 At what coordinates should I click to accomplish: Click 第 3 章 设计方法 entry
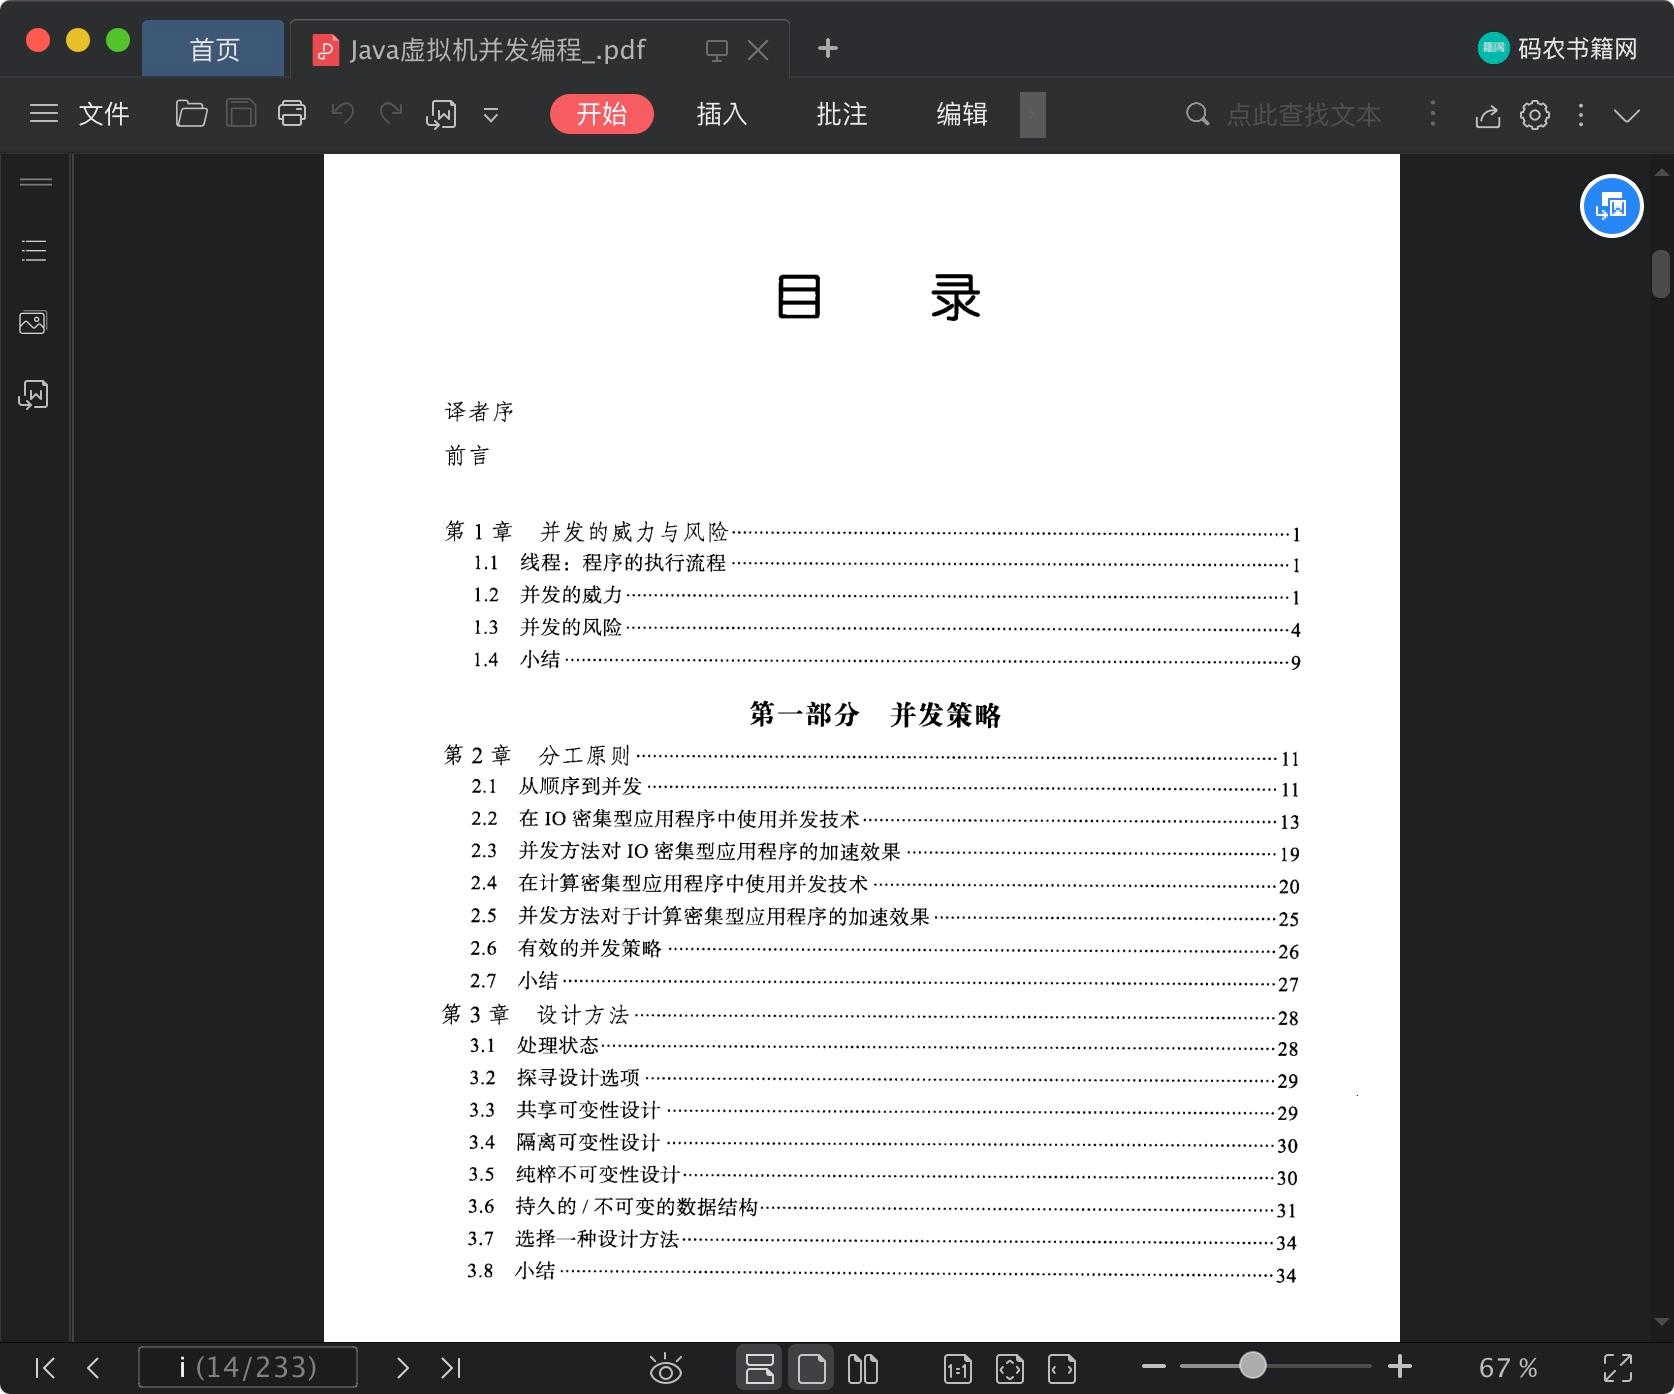point(869,1016)
